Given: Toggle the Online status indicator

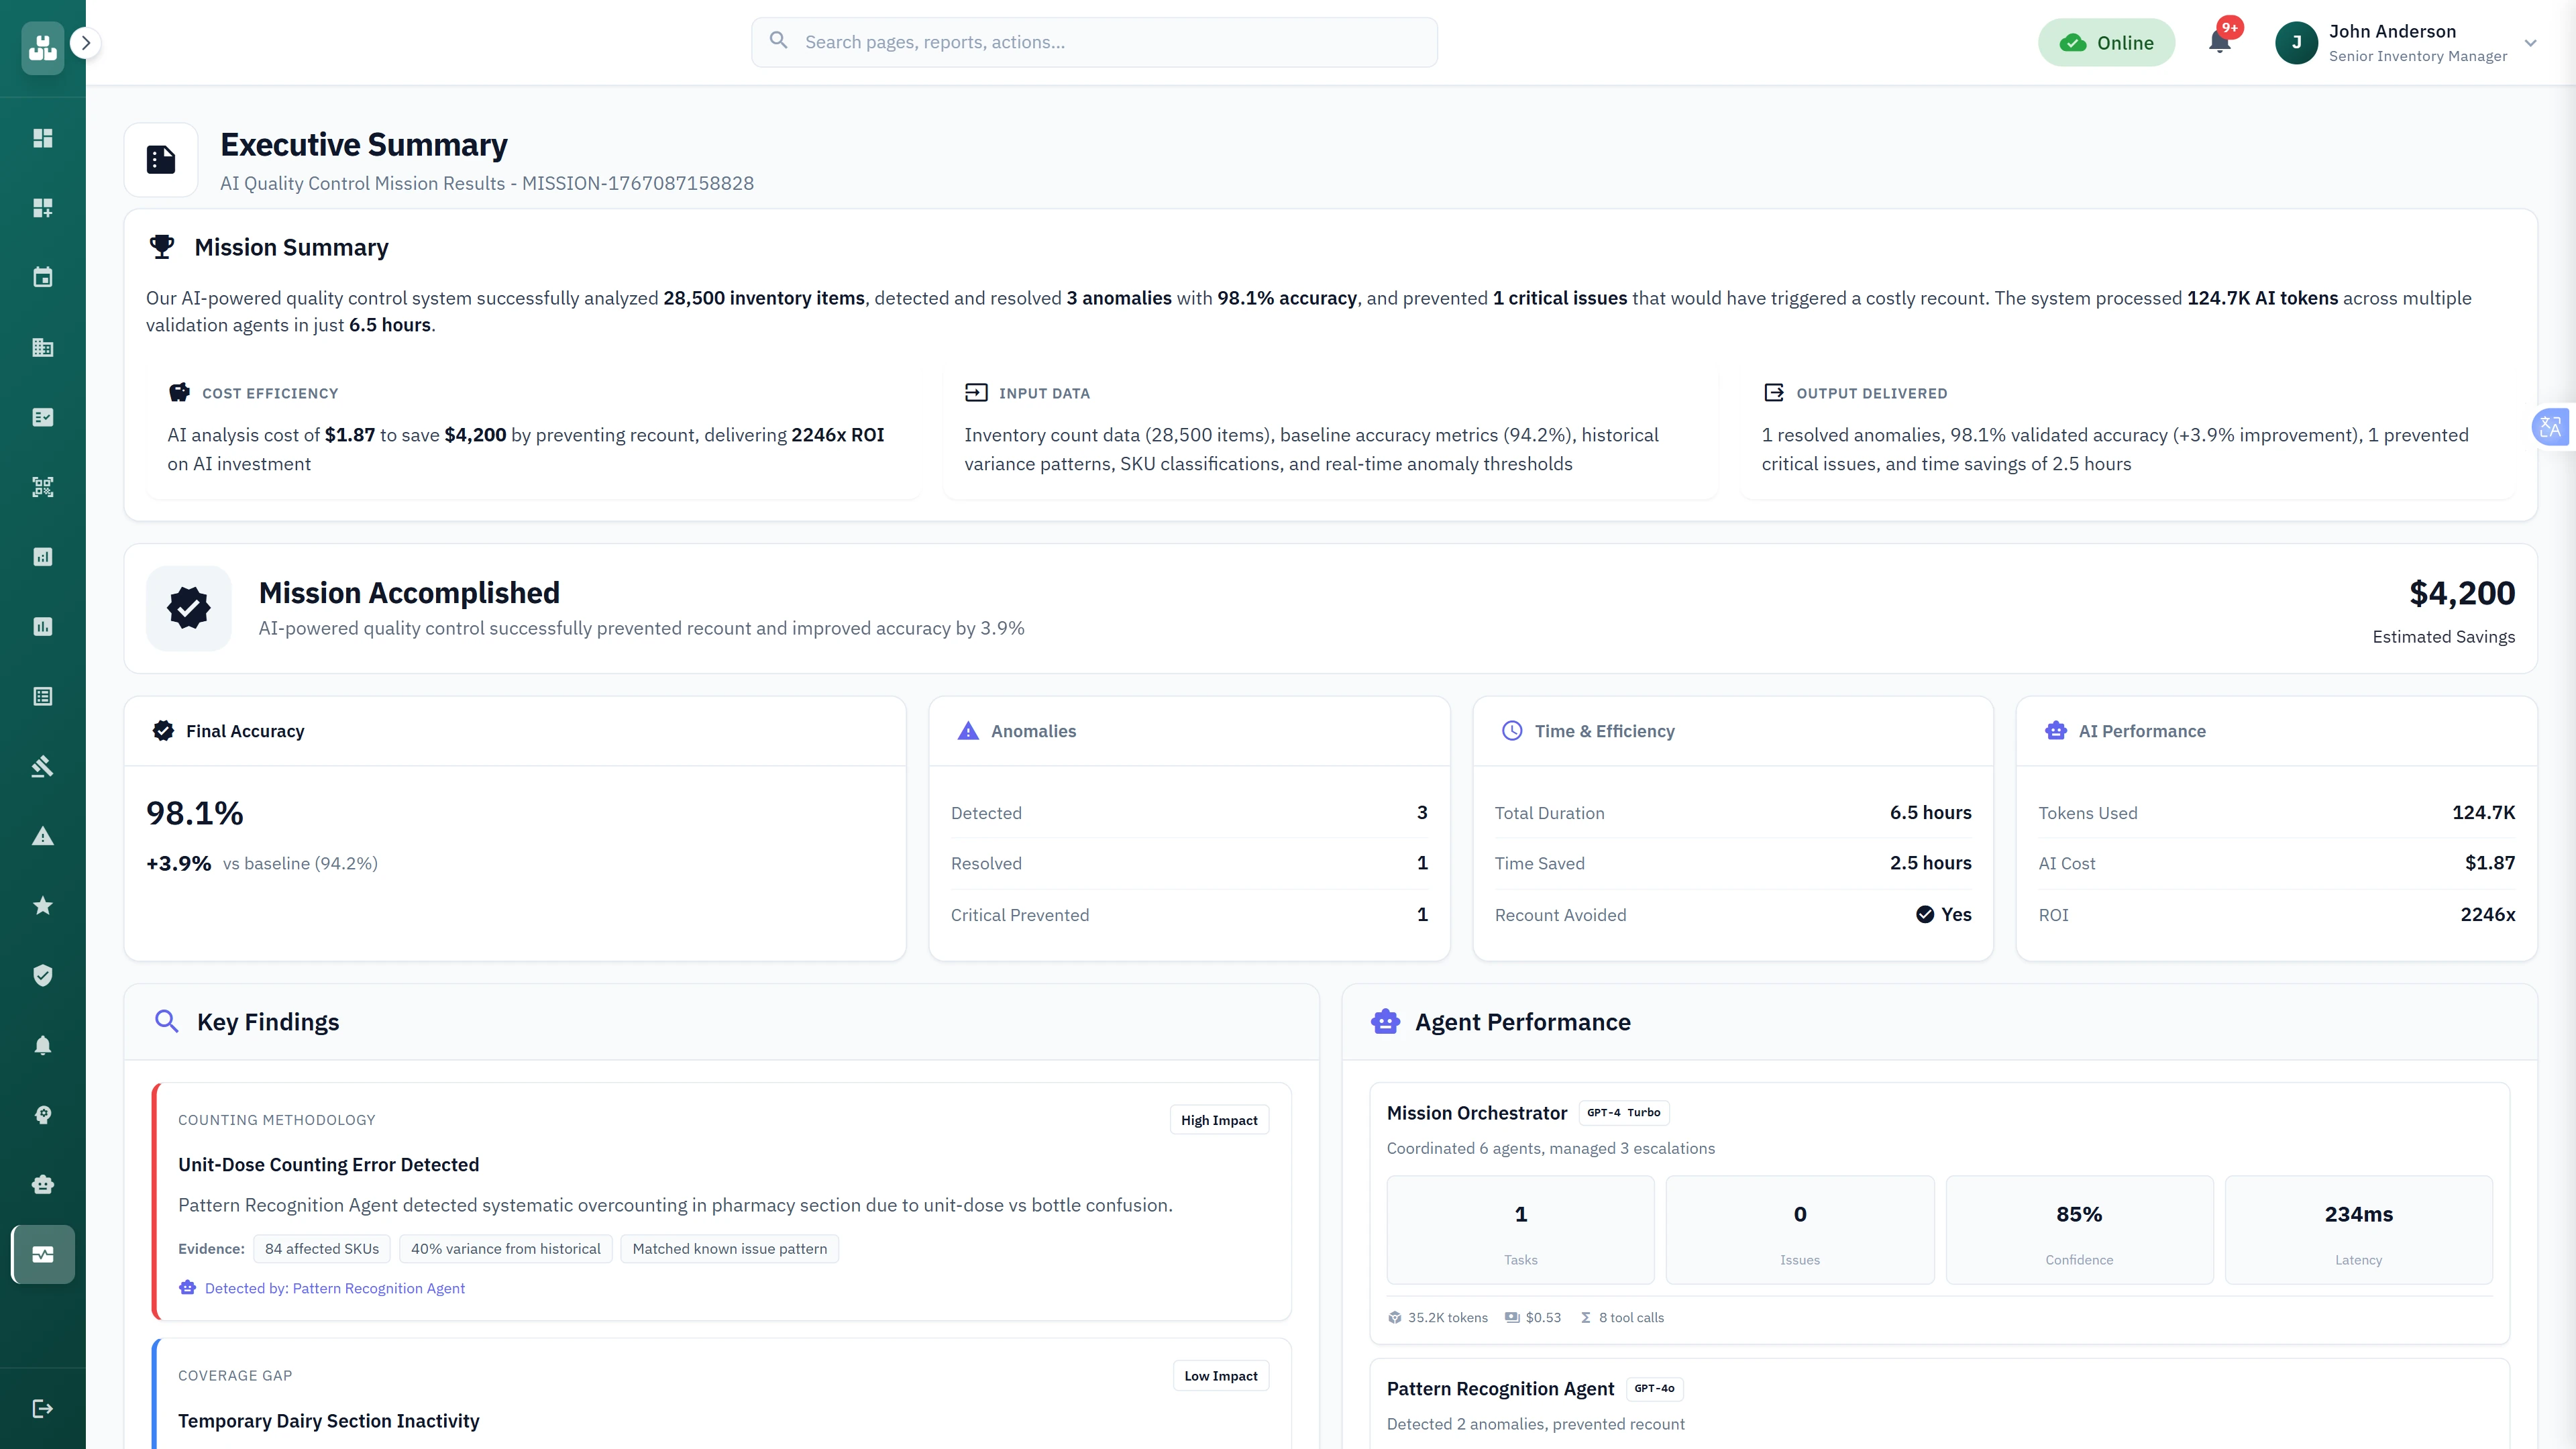Looking at the screenshot, I should pos(2106,42).
